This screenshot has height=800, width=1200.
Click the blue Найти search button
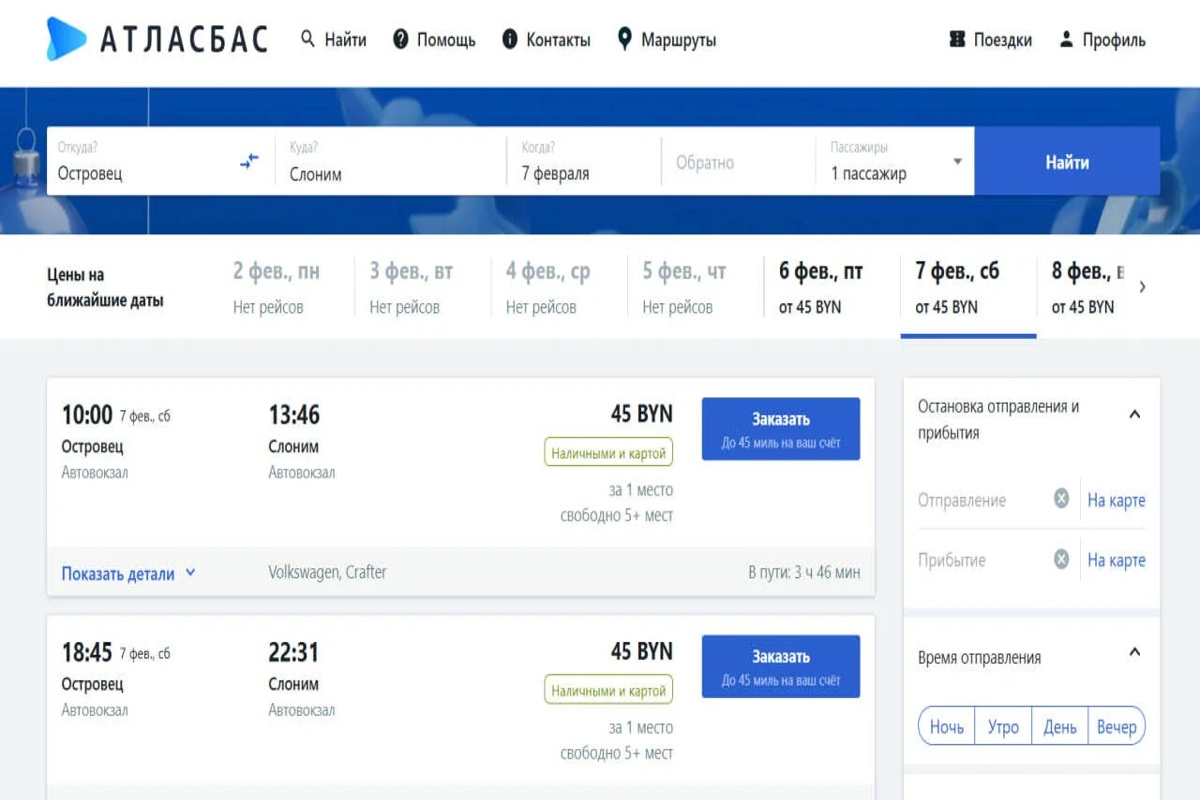click(x=1067, y=162)
